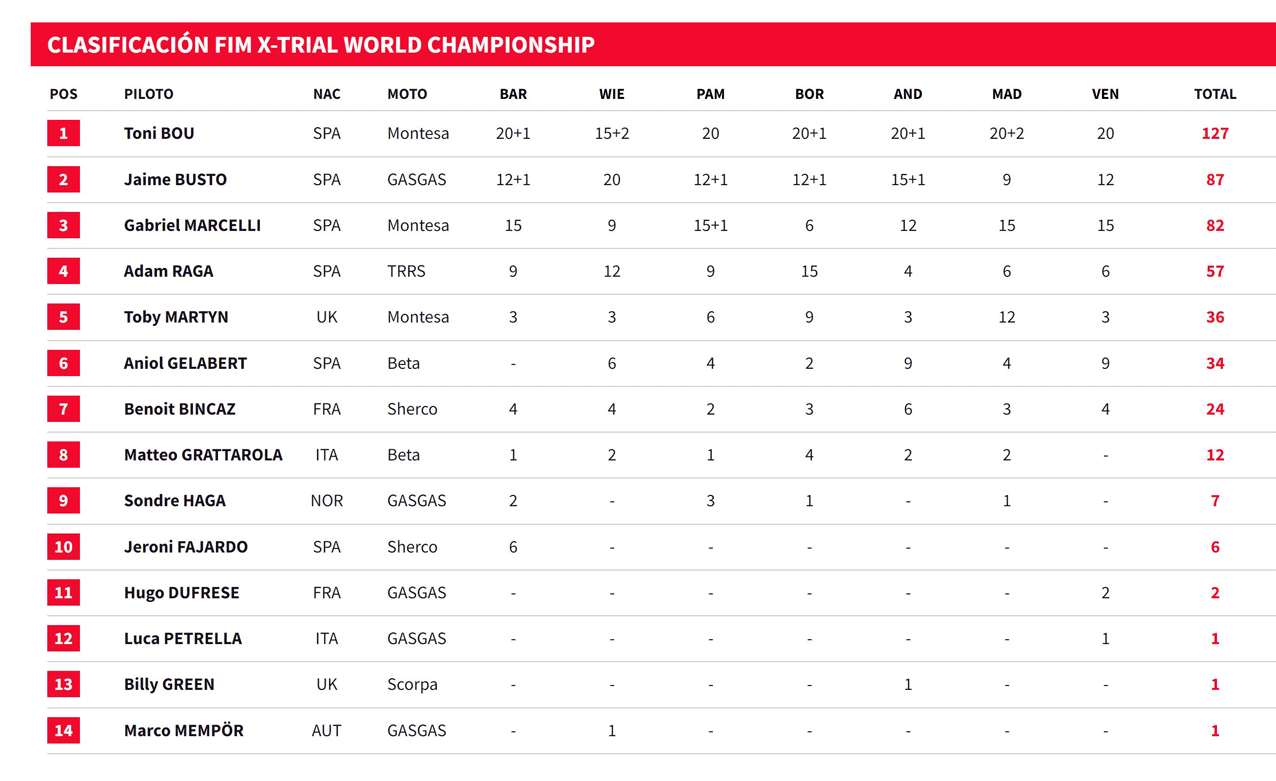Screen dimensions: 1276x781
Task: Select Gabriel MARCELLI in the standings
Action: [x=192, y=225]
